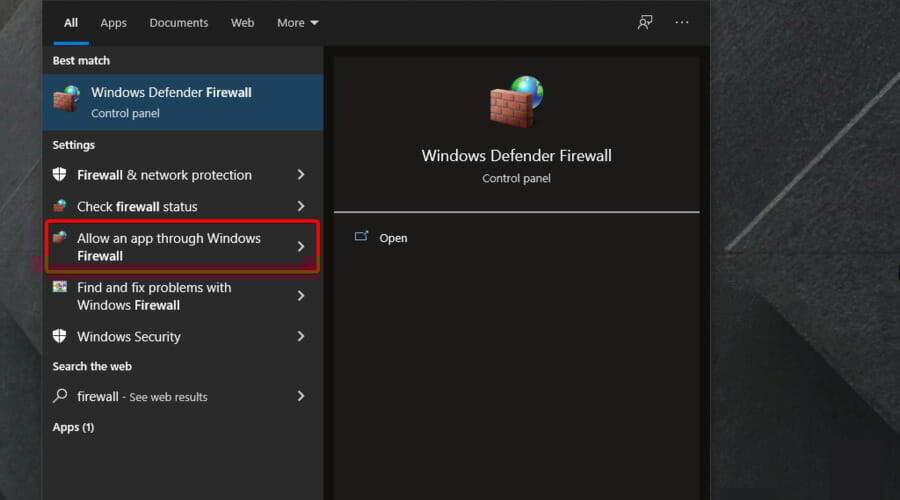Search the web for firewall
Viewport: 900px width, 500px height.
click(x=183, y=397)
